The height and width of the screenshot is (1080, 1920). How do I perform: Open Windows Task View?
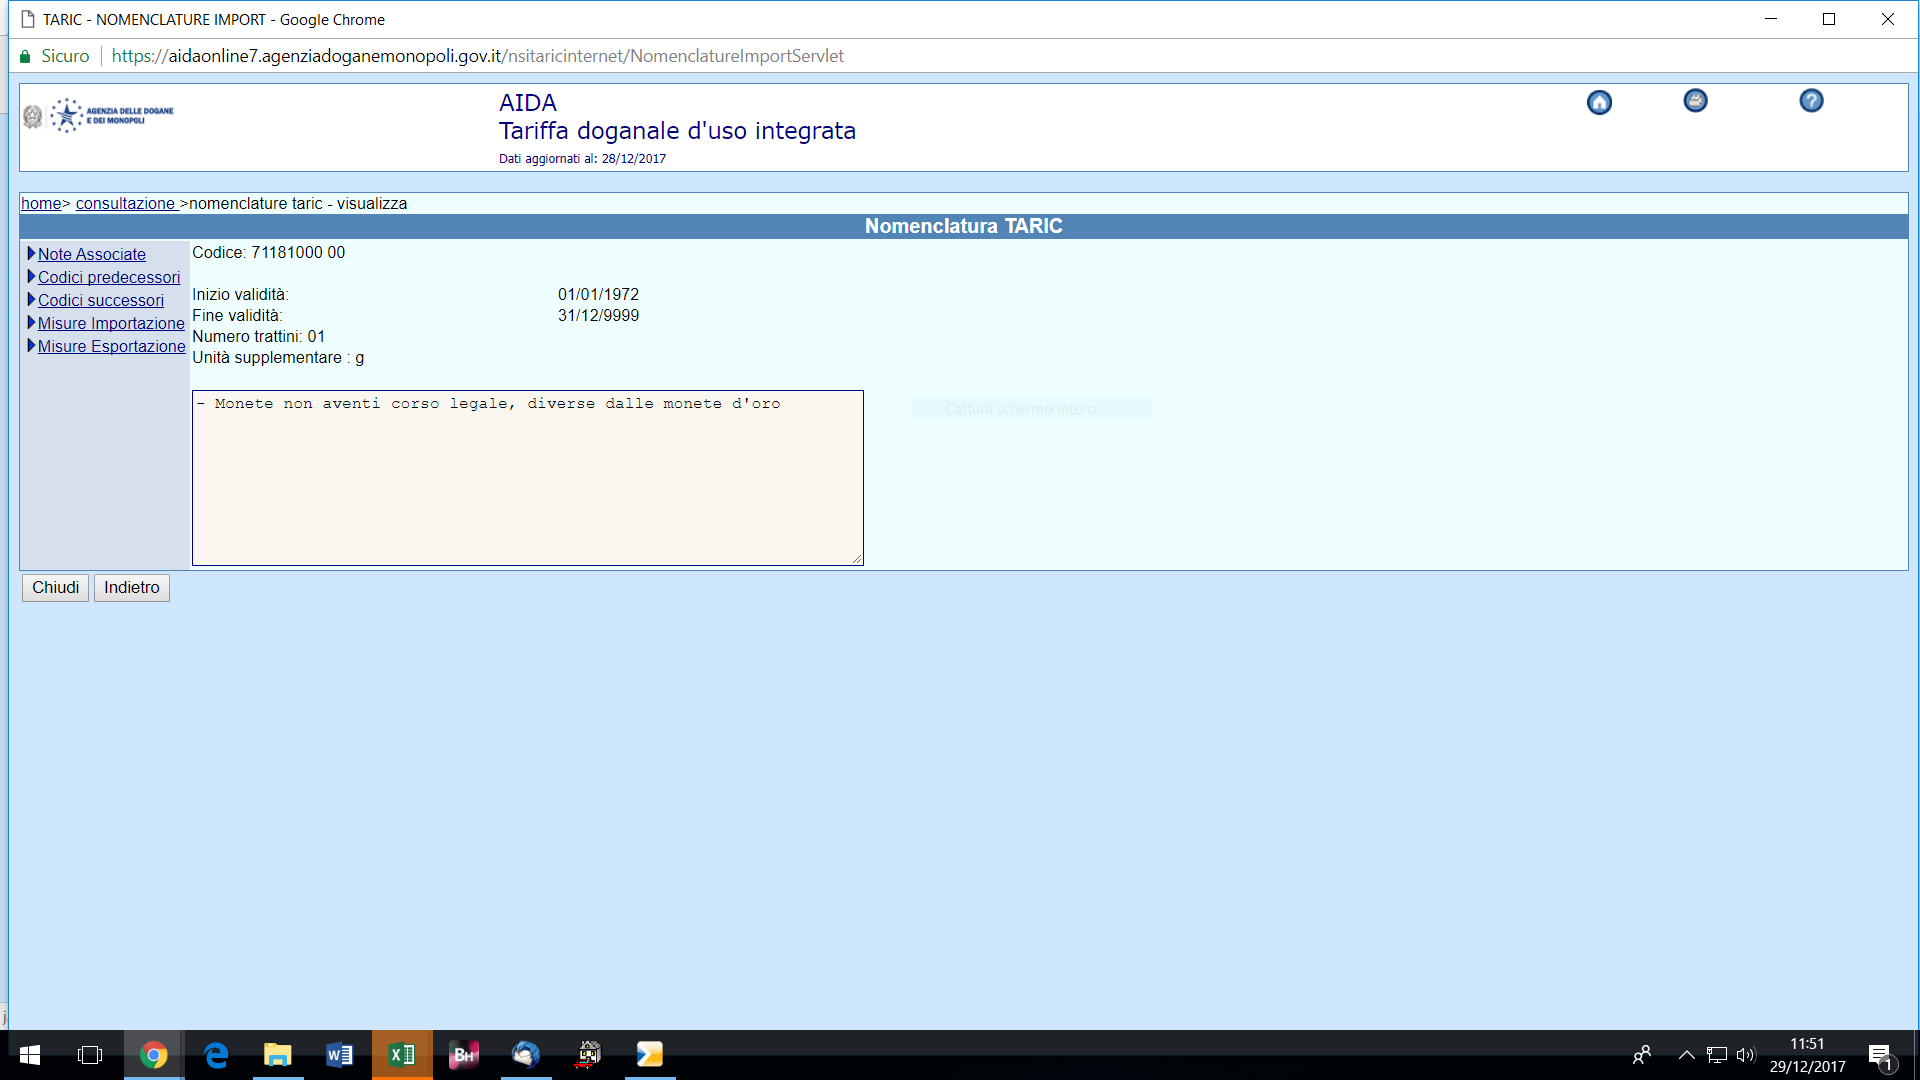click(x=90, y=1054)
